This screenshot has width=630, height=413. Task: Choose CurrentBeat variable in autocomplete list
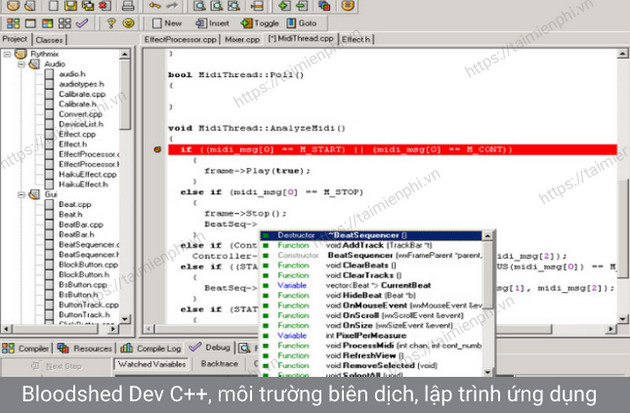[372, 285]
